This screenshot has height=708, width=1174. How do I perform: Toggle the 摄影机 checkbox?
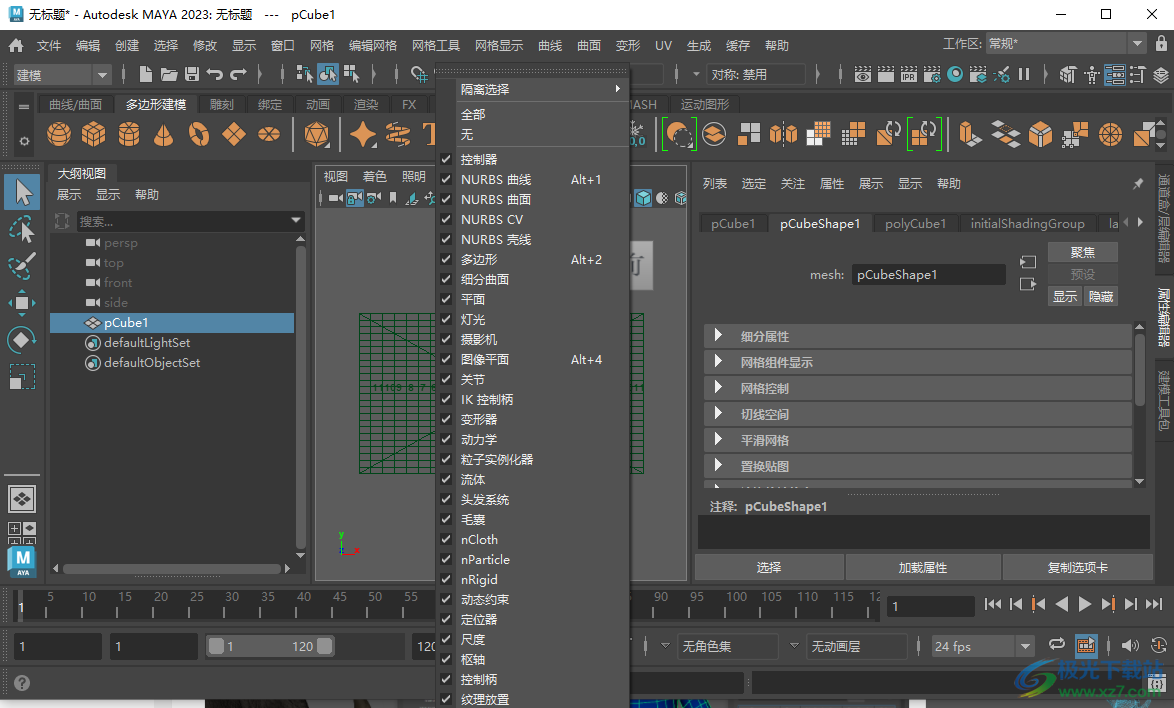(446, 340)
